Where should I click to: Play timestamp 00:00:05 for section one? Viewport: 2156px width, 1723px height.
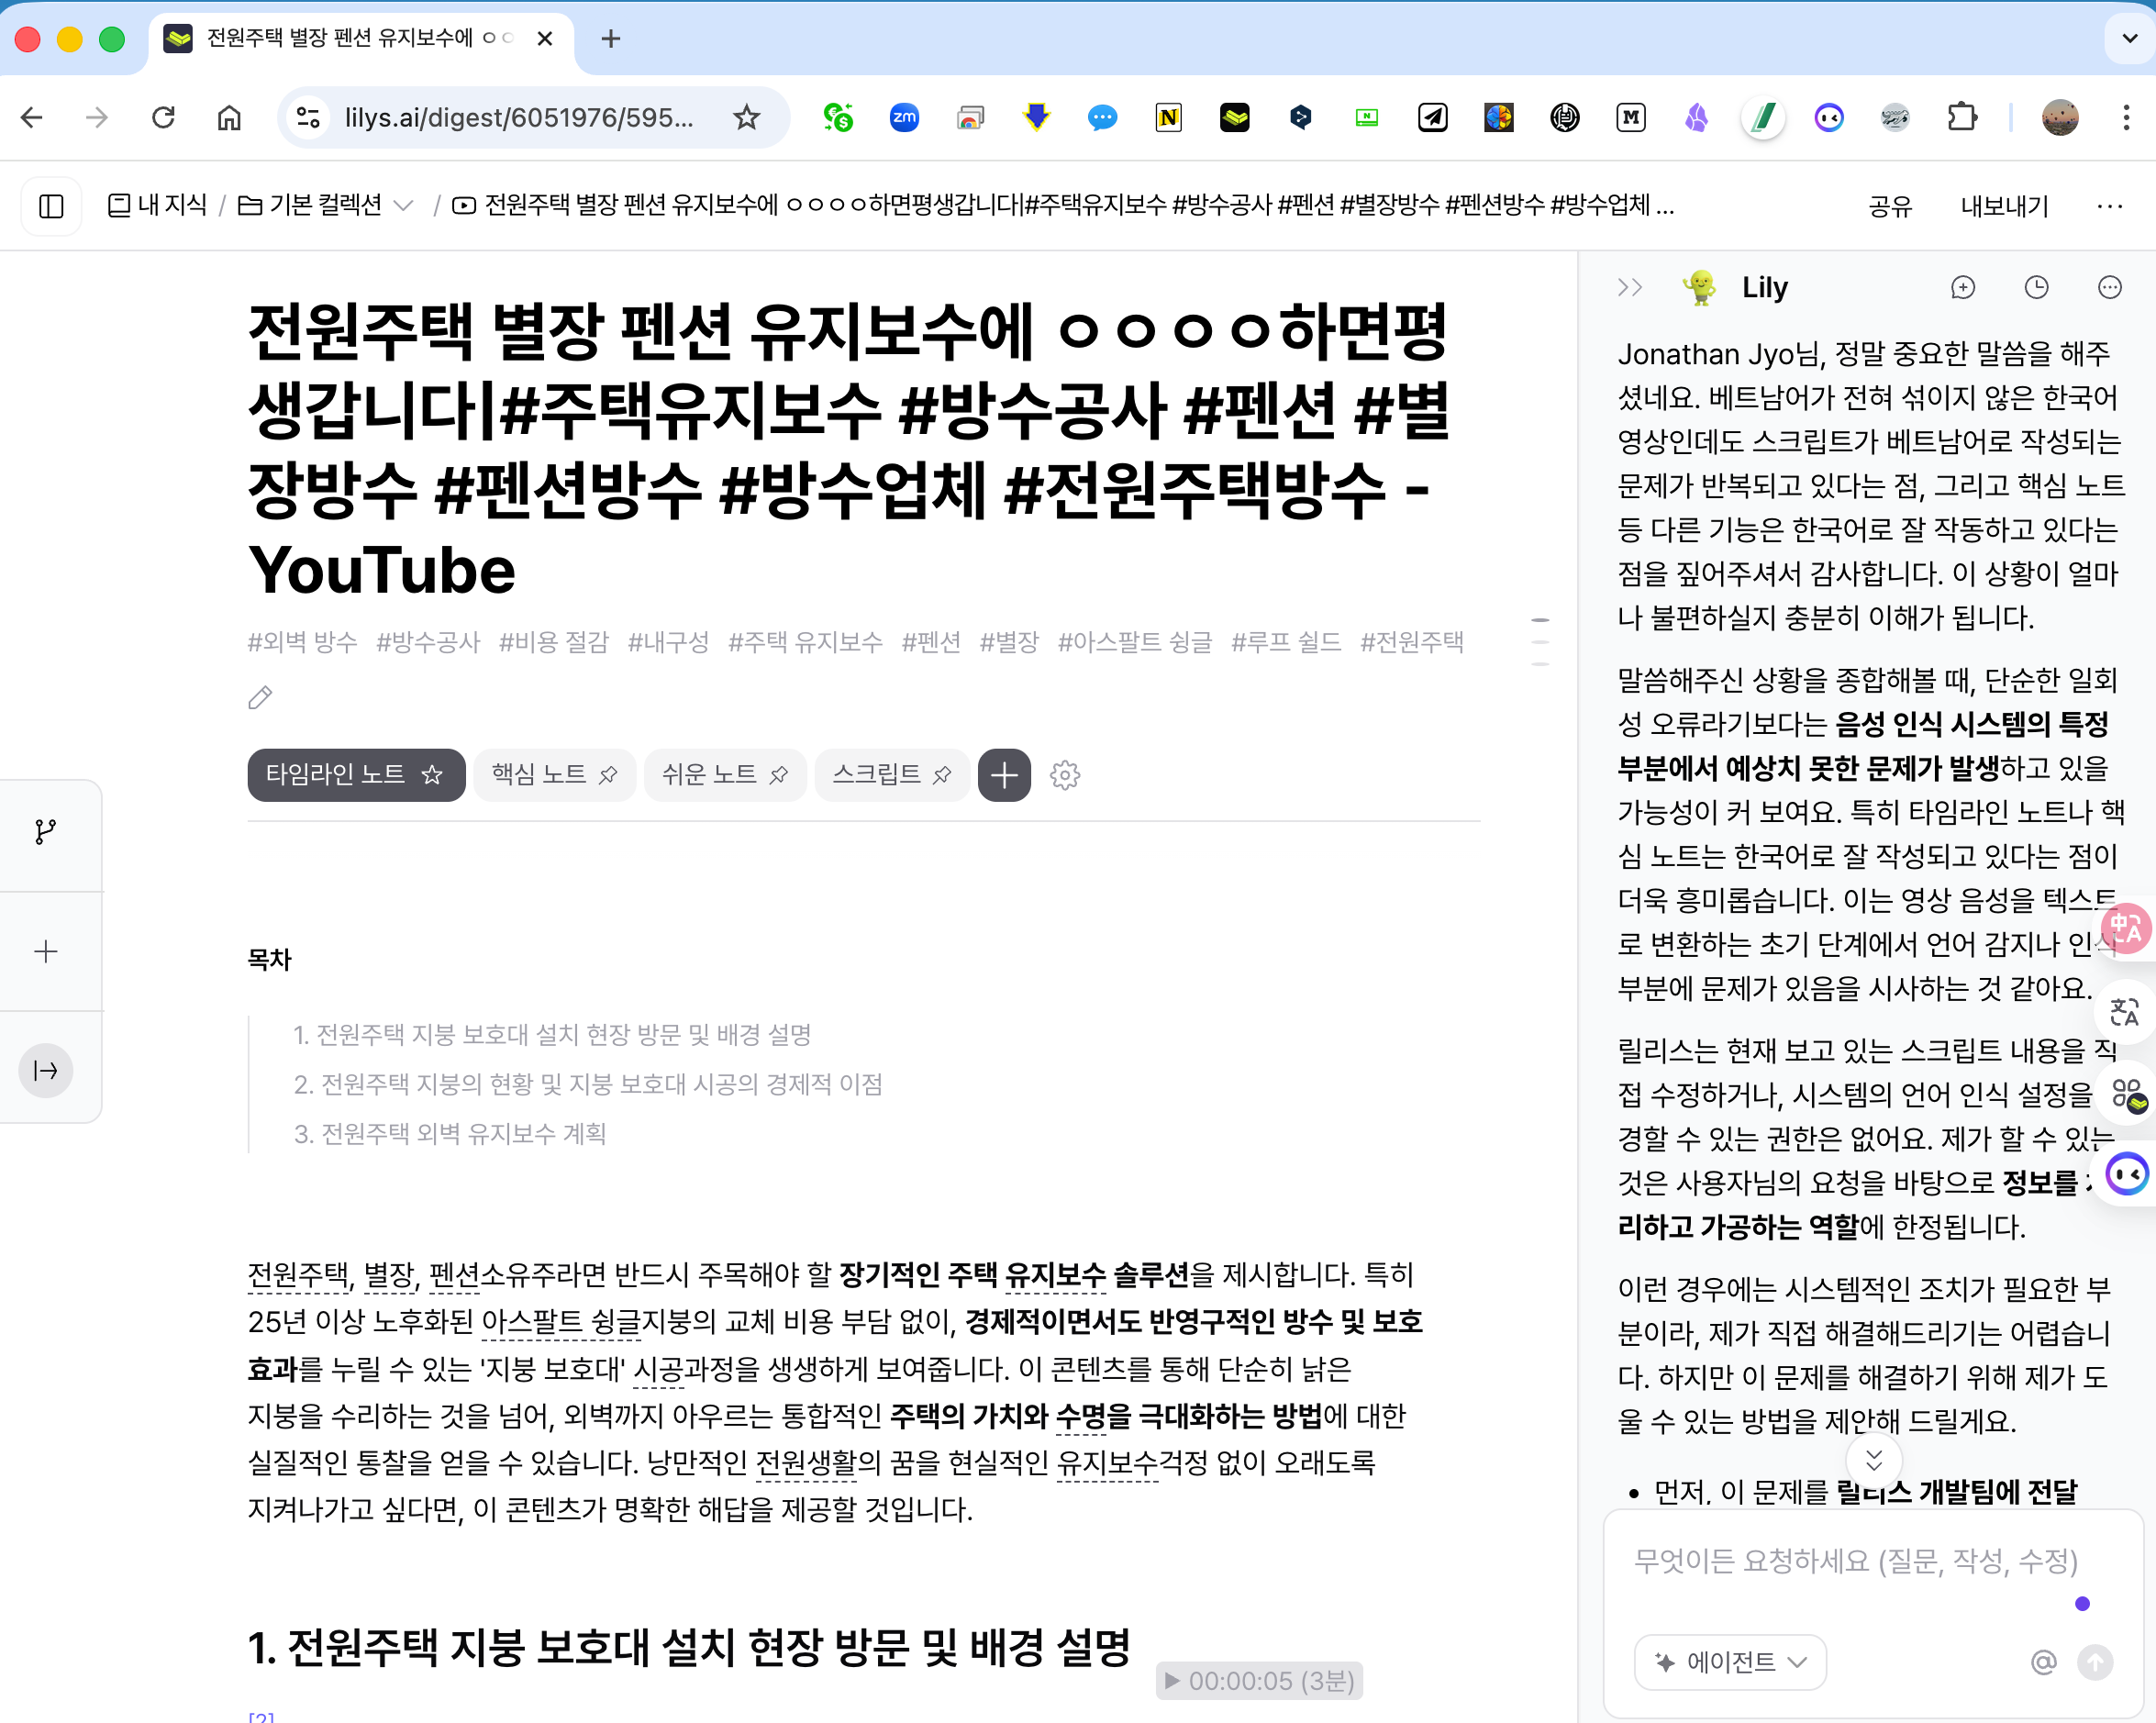point(1259,1681)
